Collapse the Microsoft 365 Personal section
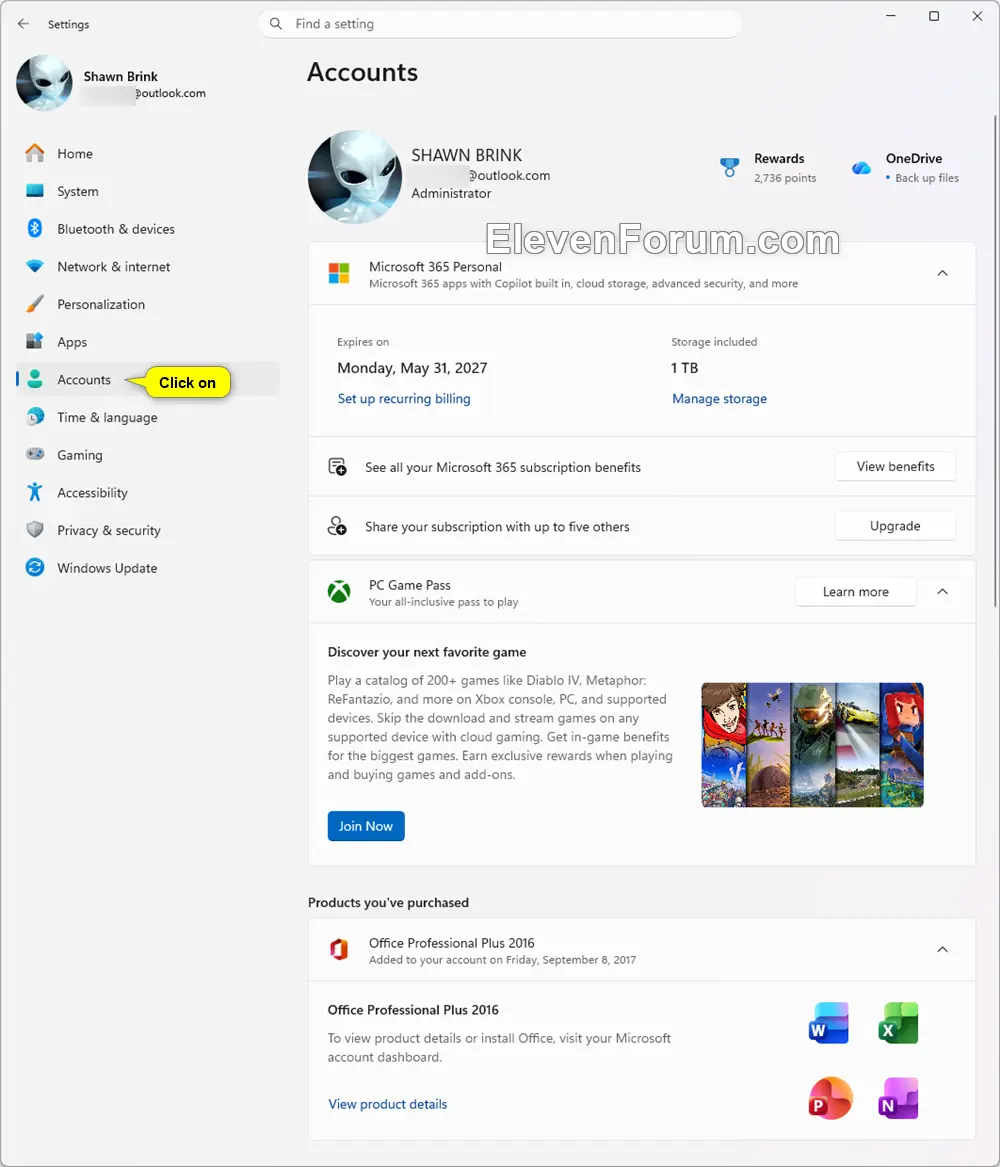 click(942, 273)
